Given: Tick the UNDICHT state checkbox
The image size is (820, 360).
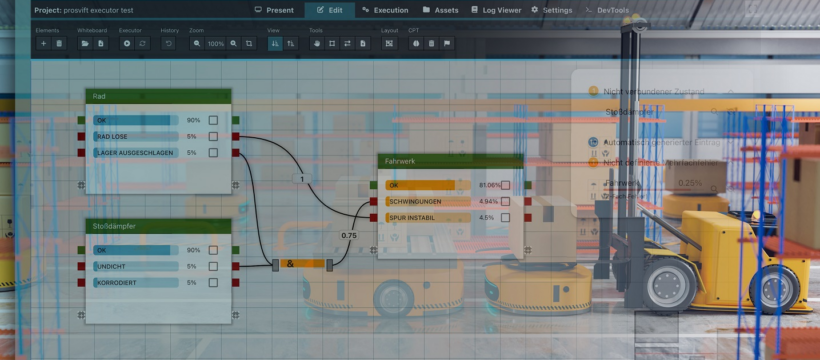Looking at the screenshot, I should click(x=213, y=266).
